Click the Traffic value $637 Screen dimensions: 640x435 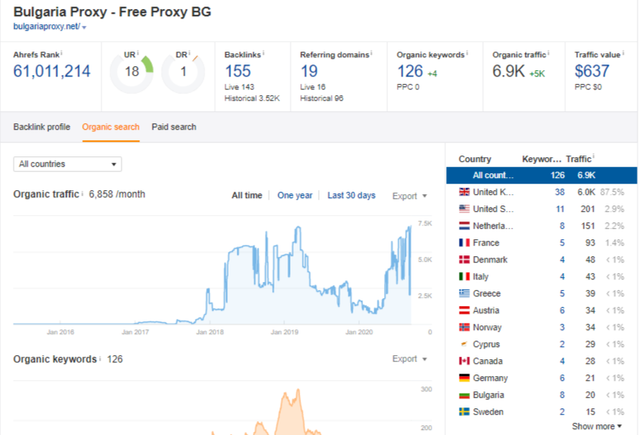click(592, 71)
